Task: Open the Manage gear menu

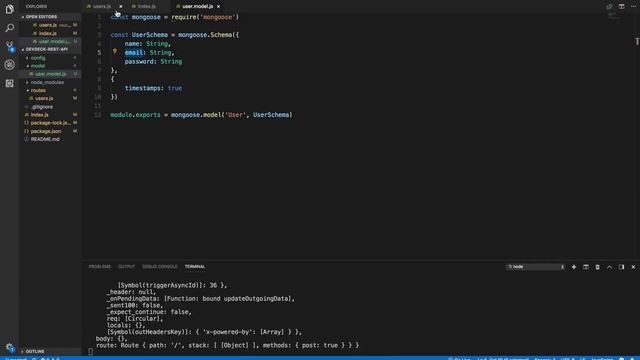Action: pyautogui.click(x=10, y=347)
